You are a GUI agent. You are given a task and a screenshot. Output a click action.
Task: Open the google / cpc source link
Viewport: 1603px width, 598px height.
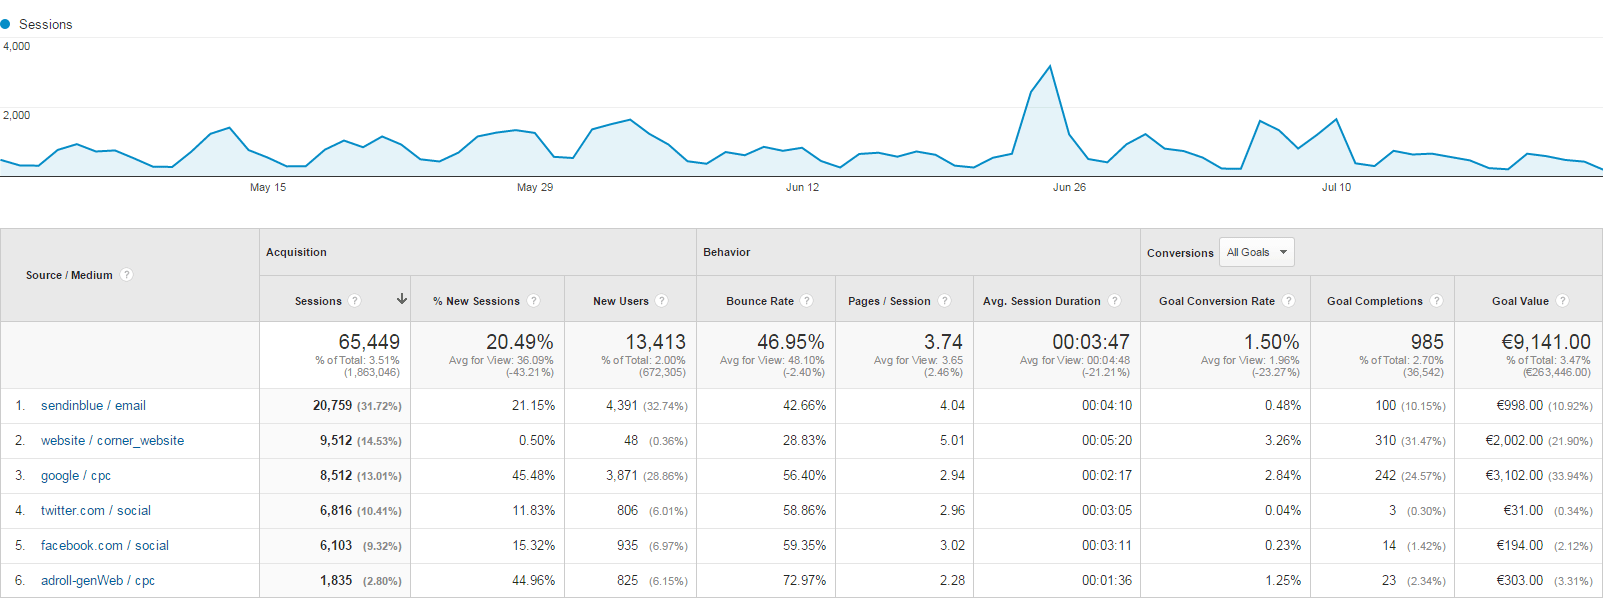76,476
